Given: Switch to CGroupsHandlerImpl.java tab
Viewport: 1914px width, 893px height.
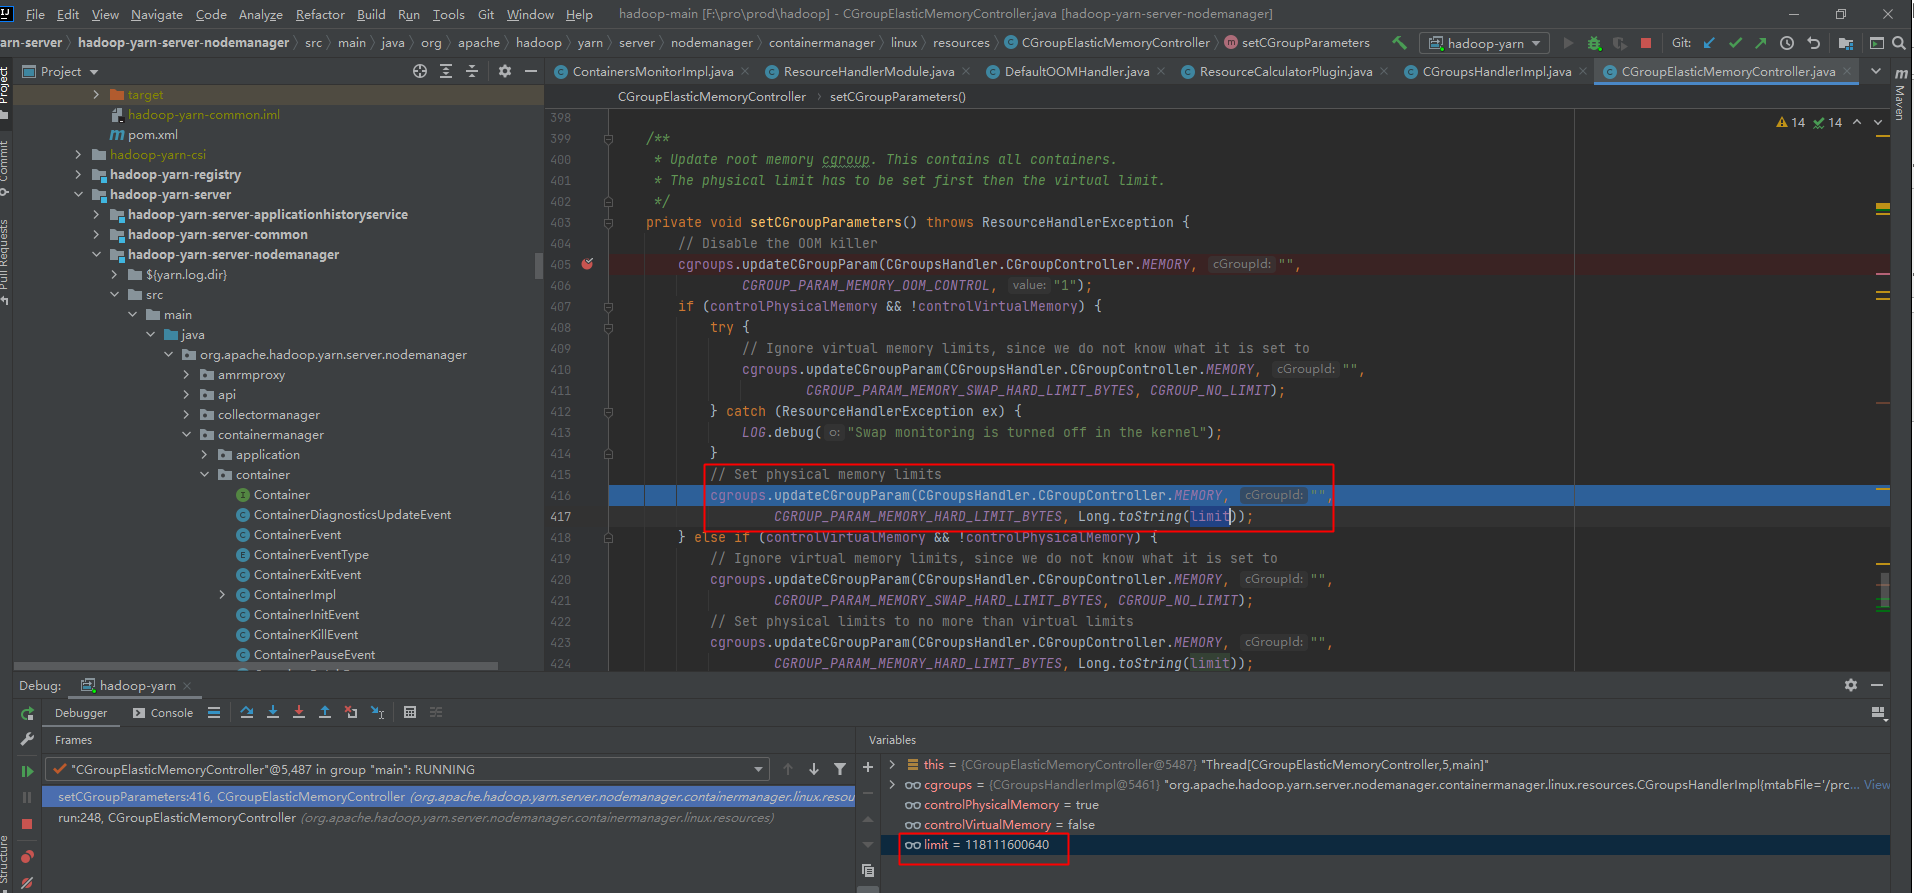Looking at the screenshot, I should tap(1497, 72).
